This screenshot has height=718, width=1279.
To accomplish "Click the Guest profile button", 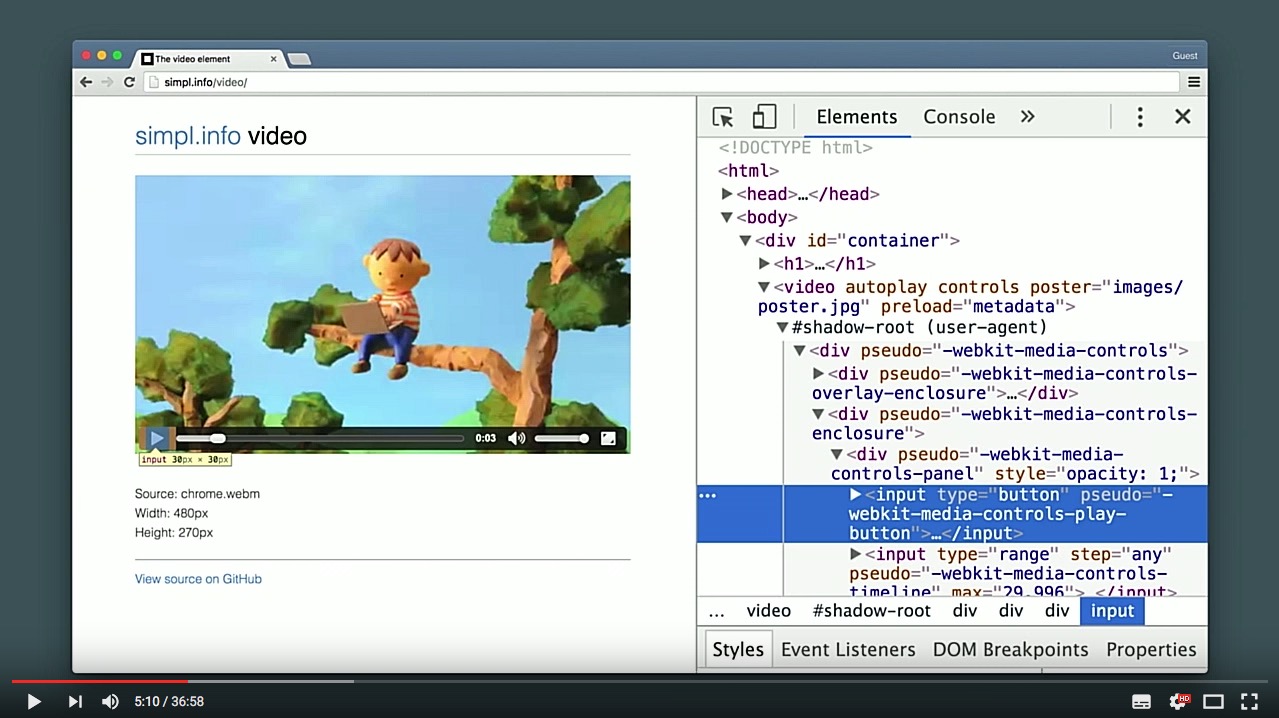I will [1185, 56].
